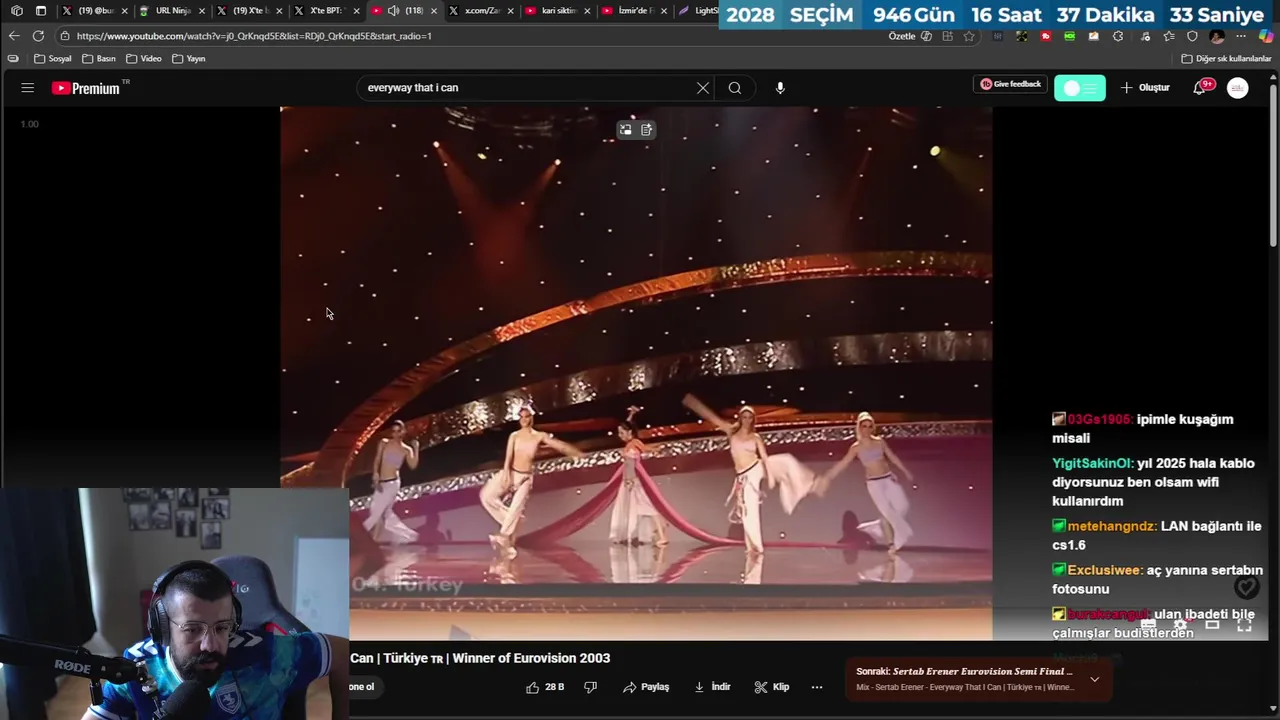Open the tab actions menu icon

click(41, 11)
